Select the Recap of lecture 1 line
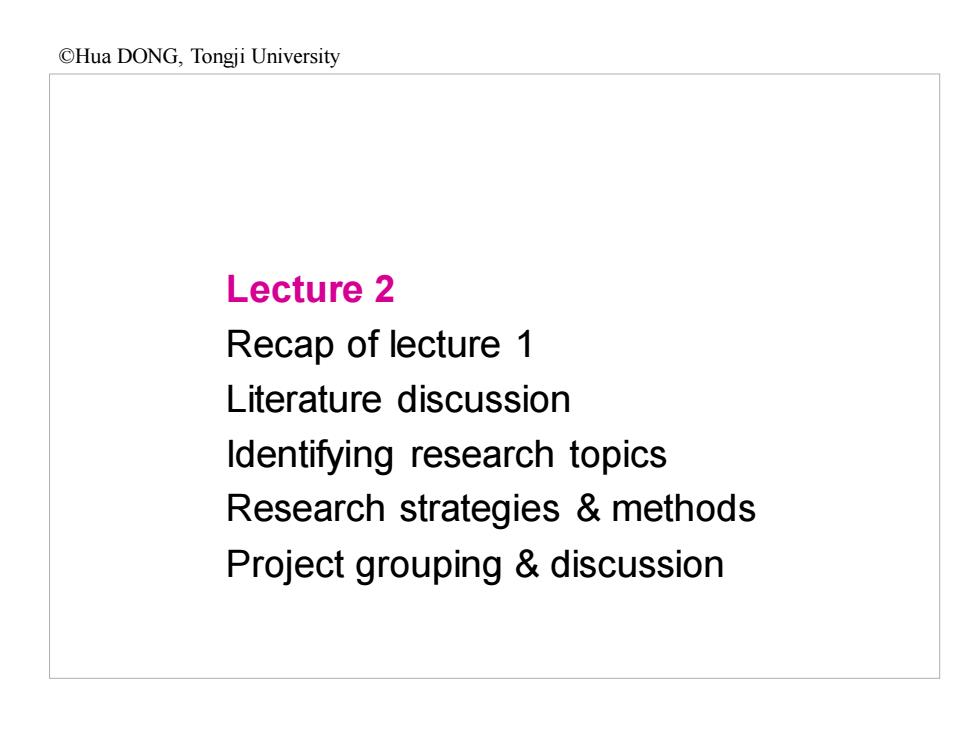The height and width of the screenshot is (735, 980). (379, 345)
